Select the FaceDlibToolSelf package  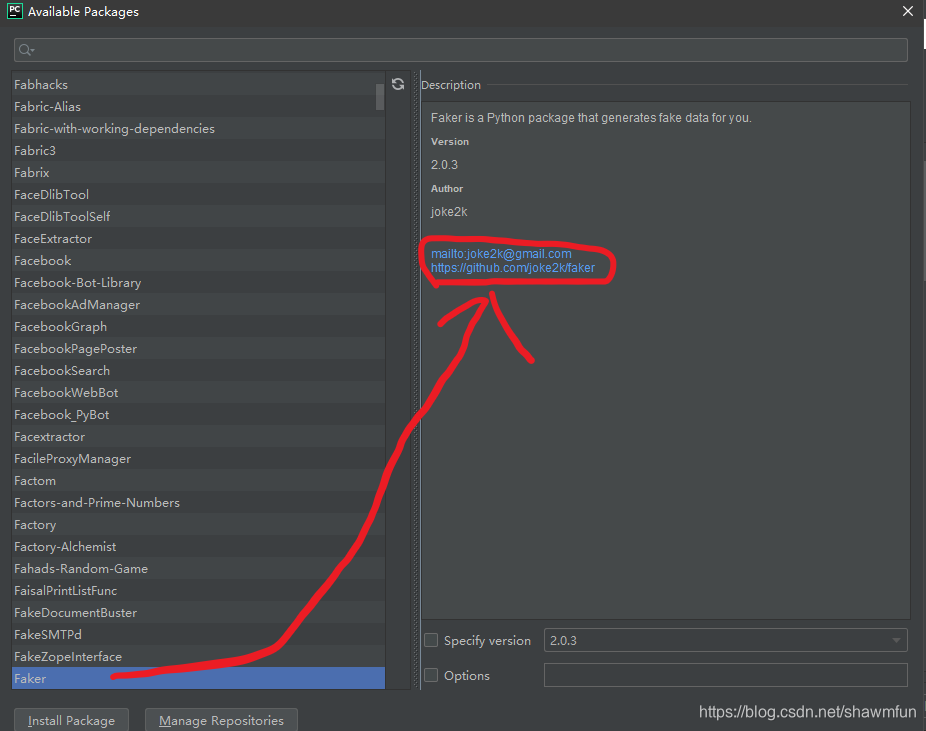[198, 217]
